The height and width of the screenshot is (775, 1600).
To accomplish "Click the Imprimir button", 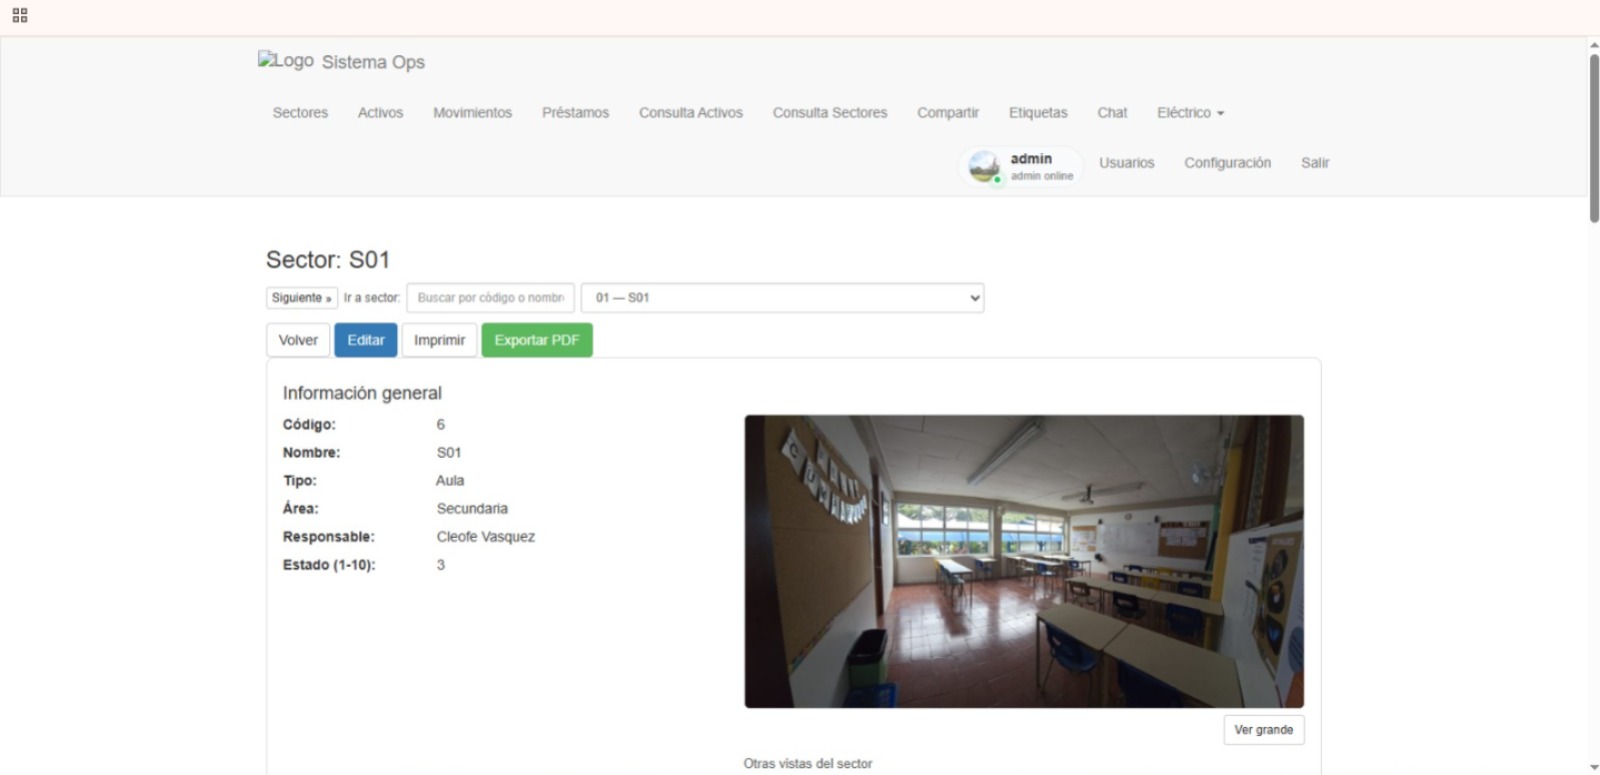I will point(439,340).
